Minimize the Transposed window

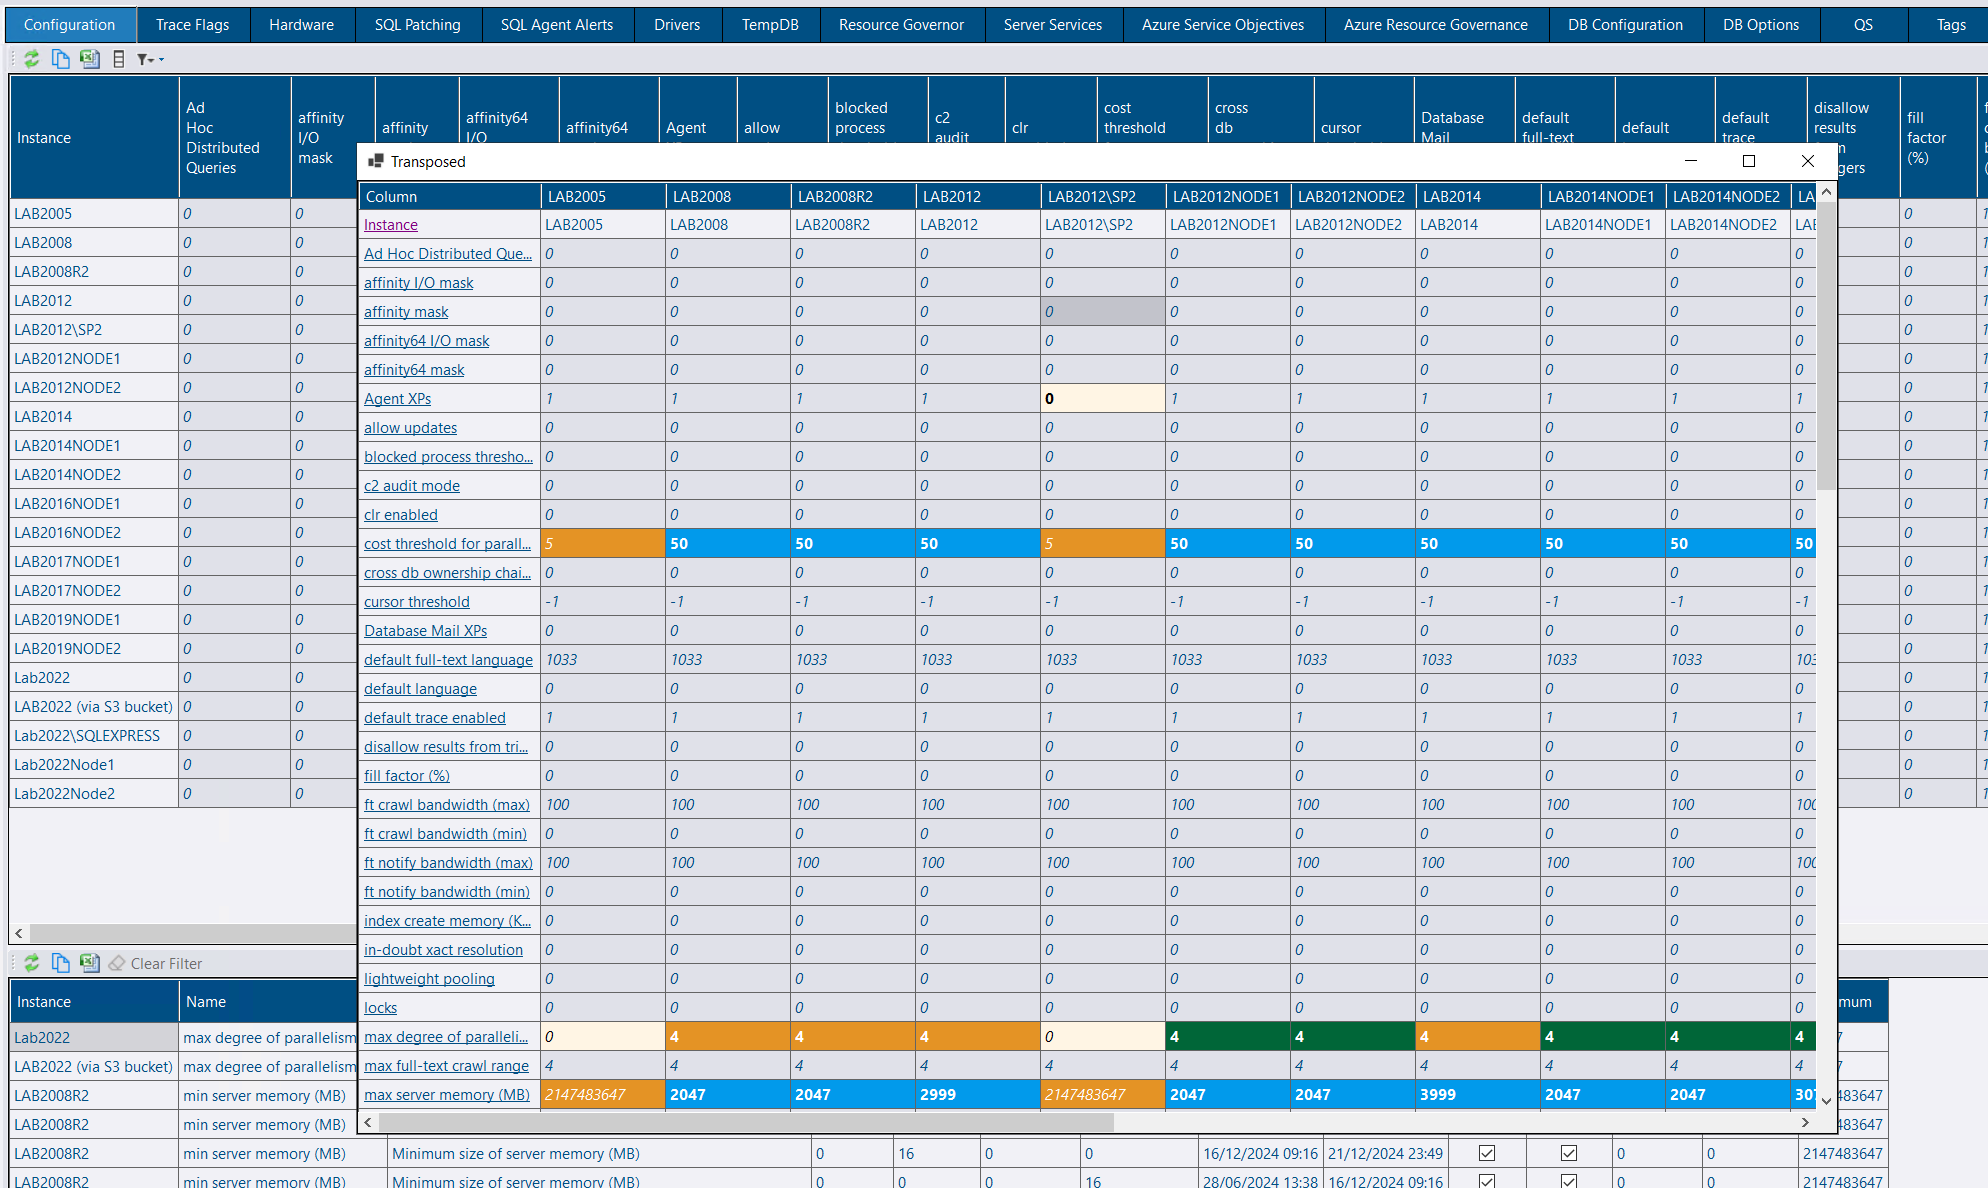(x=1691, y=161)
